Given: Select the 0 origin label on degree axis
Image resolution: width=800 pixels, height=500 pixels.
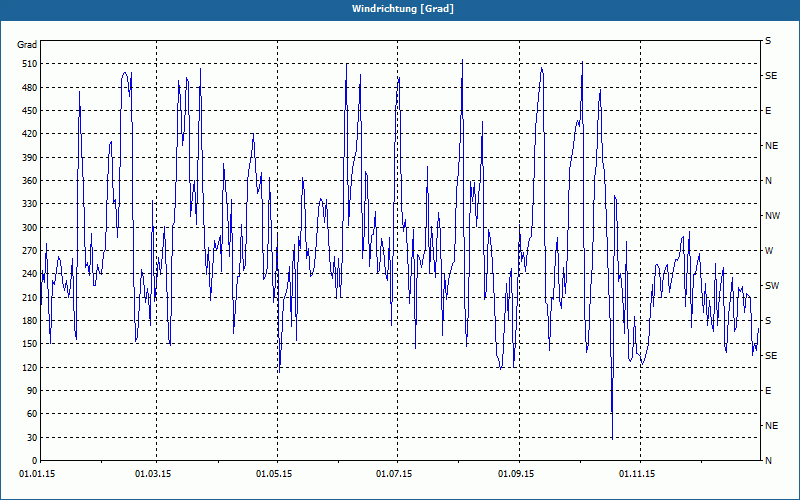Looking at the screenshot, I should click(x=34, y=461).
